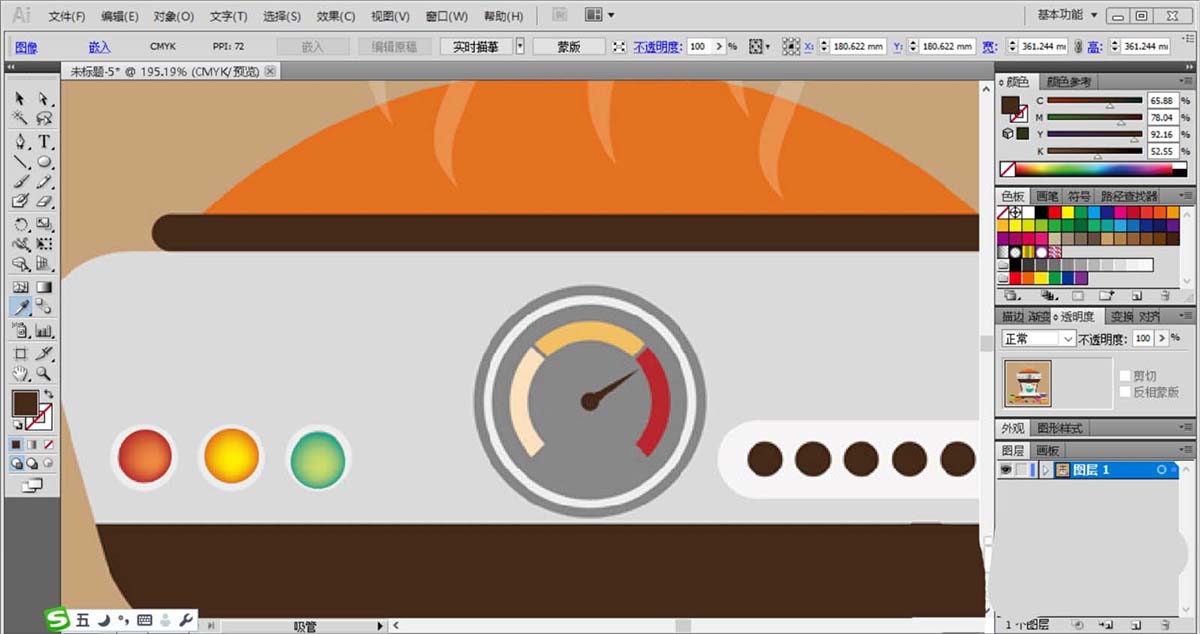Open Color panel flyout menu
Screen dimensions: 1200x634
point(1185,81)
